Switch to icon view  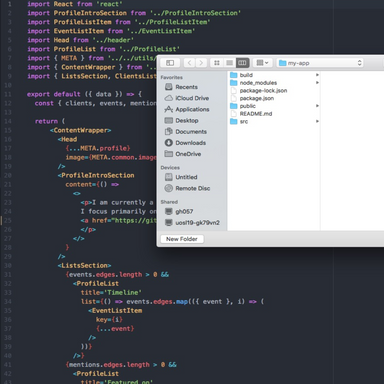click(x=217, y=63)
